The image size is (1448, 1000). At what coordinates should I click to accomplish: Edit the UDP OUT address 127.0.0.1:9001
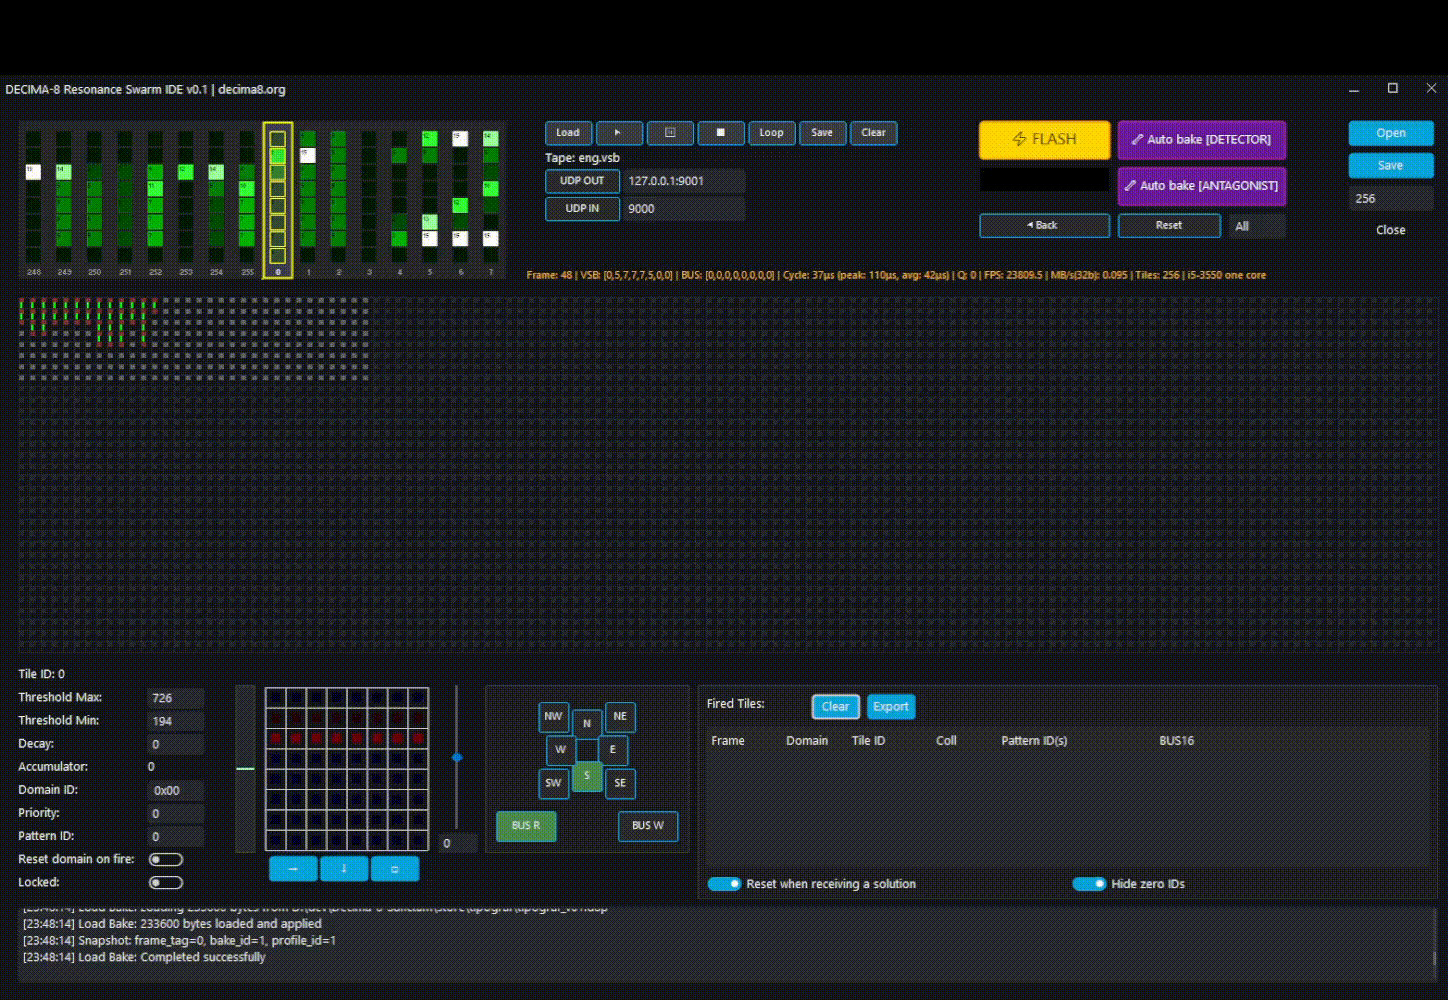click(x=684, y=181)
